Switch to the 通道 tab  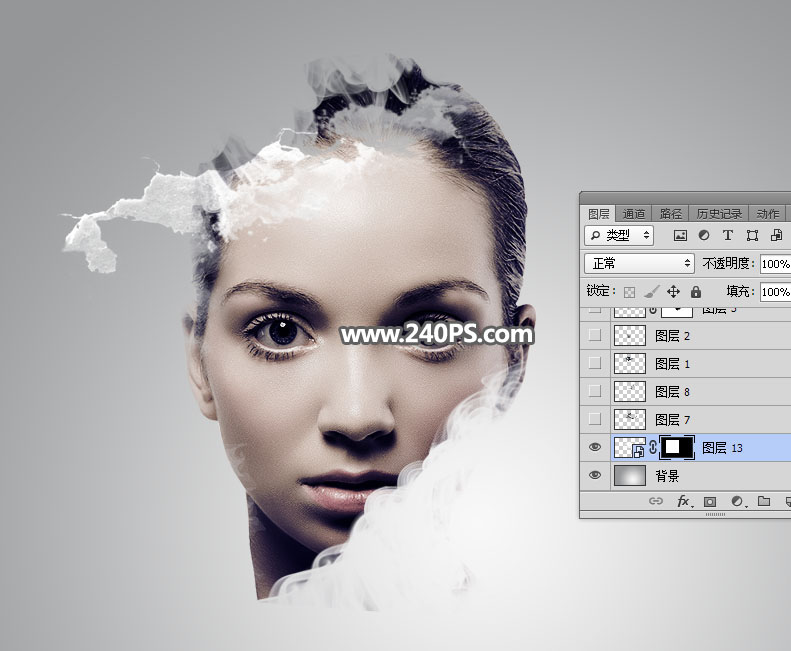[634, 213]
